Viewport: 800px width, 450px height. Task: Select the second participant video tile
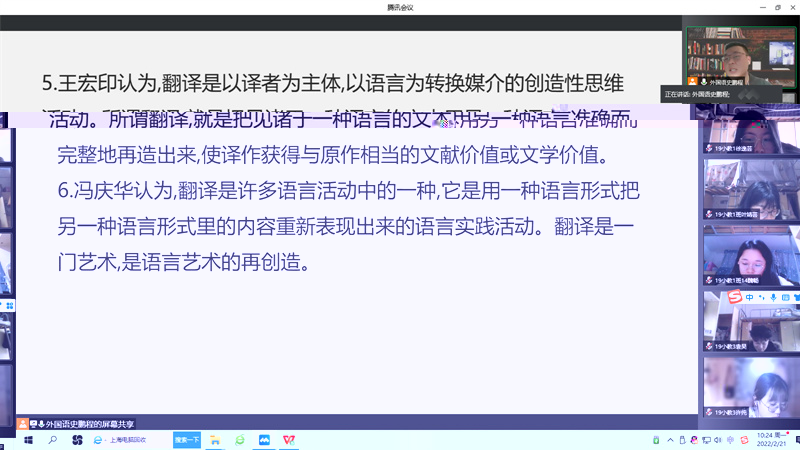[751, 183]
